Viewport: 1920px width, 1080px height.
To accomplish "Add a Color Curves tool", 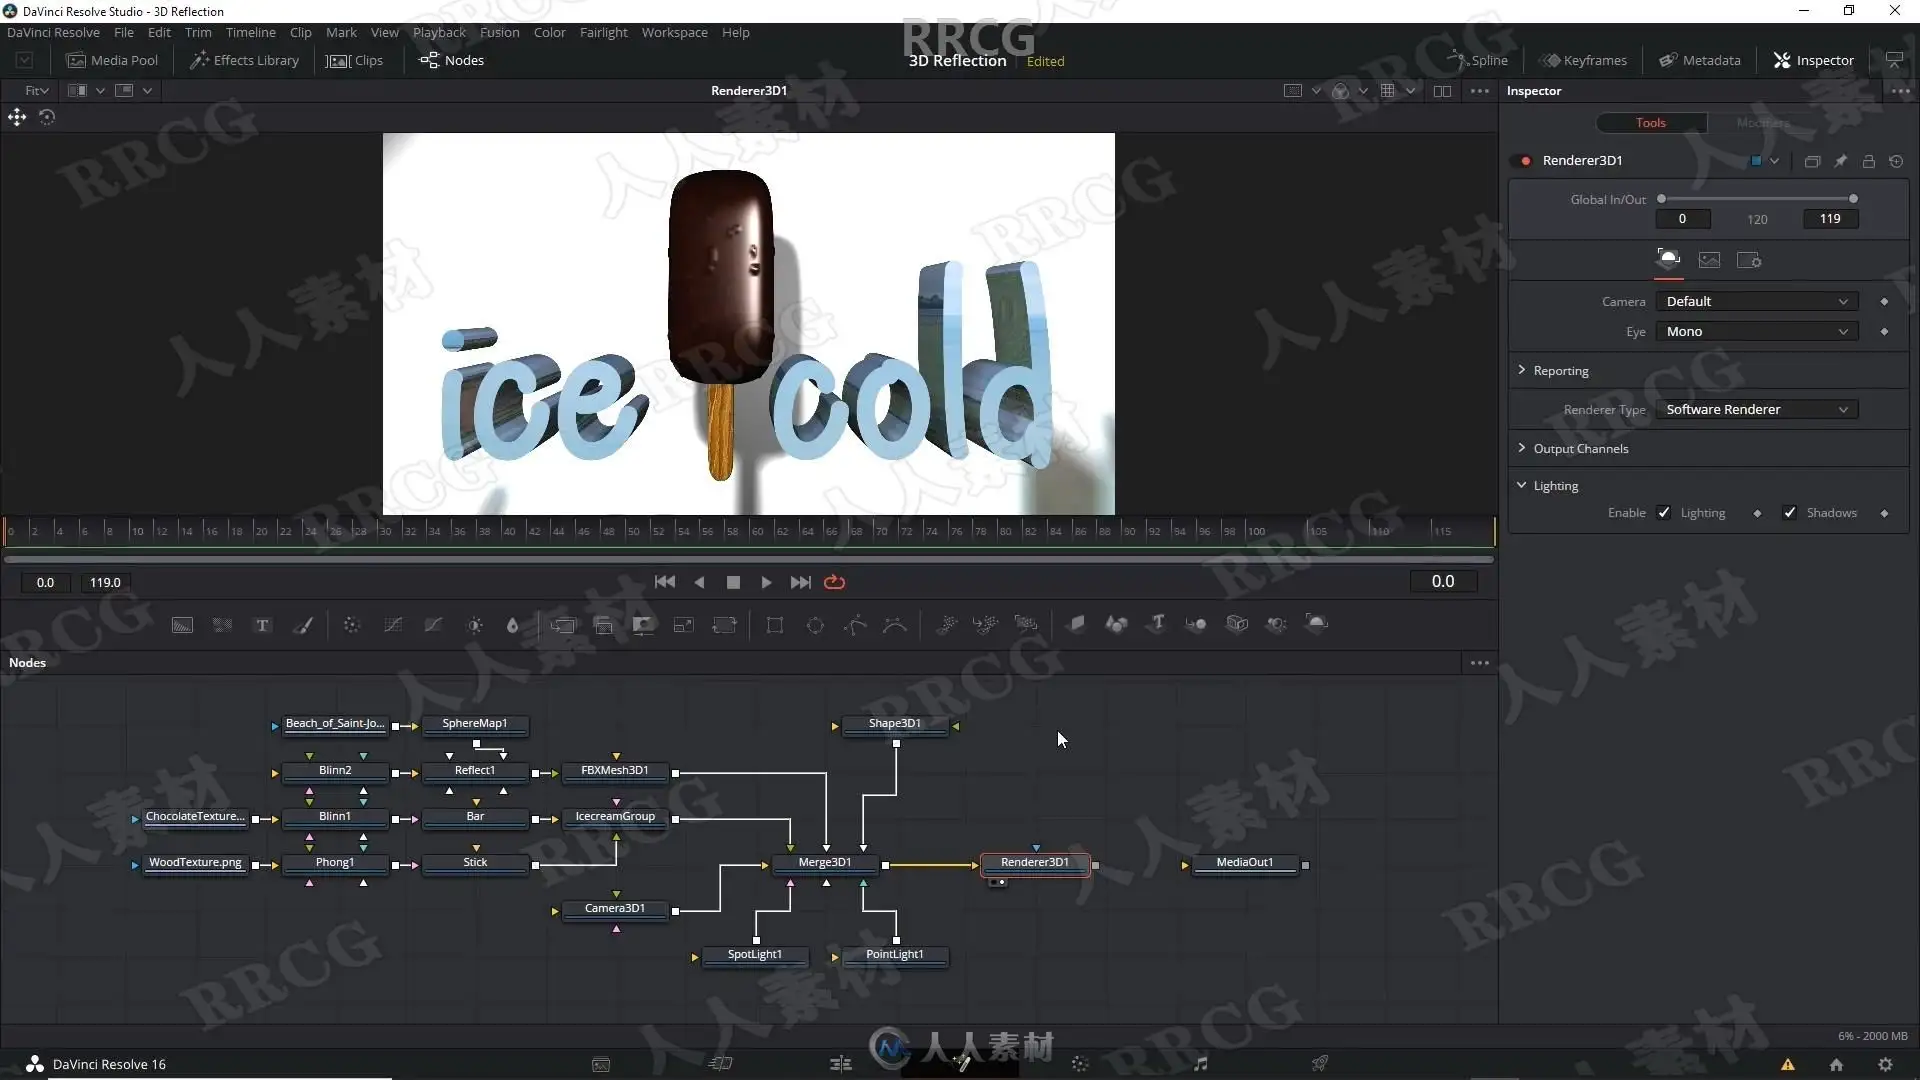I will click(x=393, y=625).
